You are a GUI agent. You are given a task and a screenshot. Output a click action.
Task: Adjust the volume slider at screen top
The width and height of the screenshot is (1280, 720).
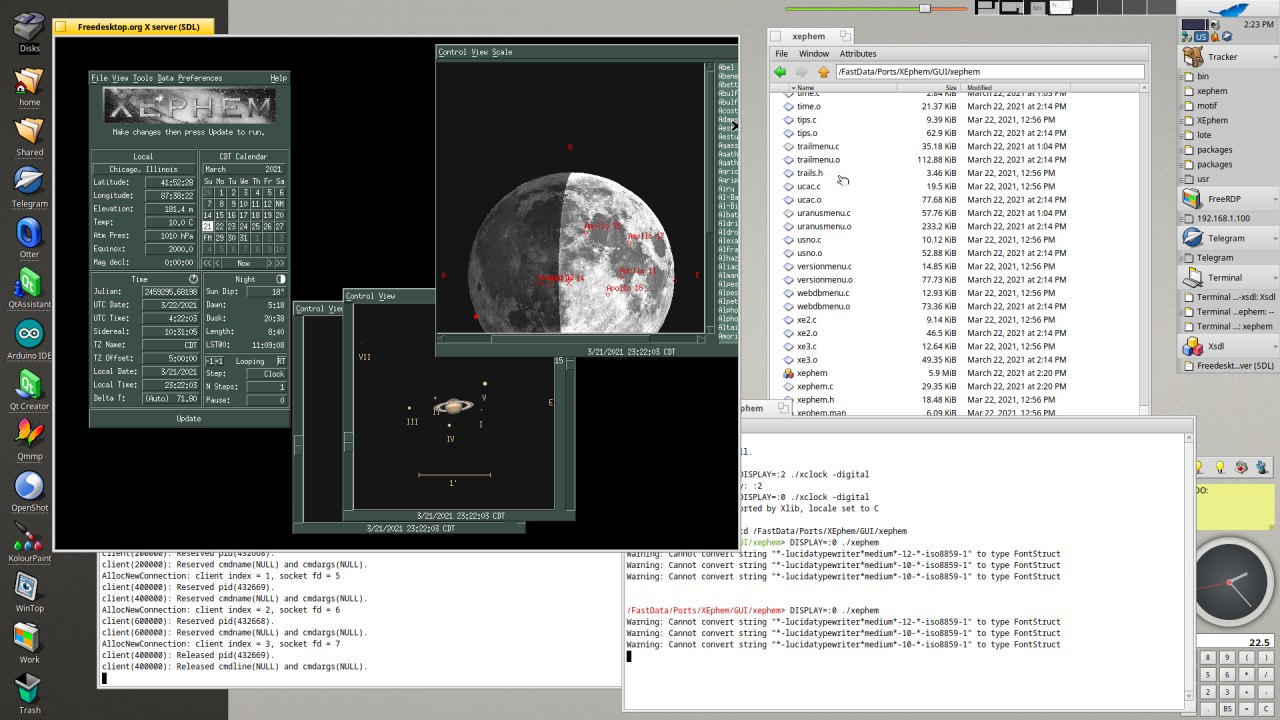coord(925,8)
